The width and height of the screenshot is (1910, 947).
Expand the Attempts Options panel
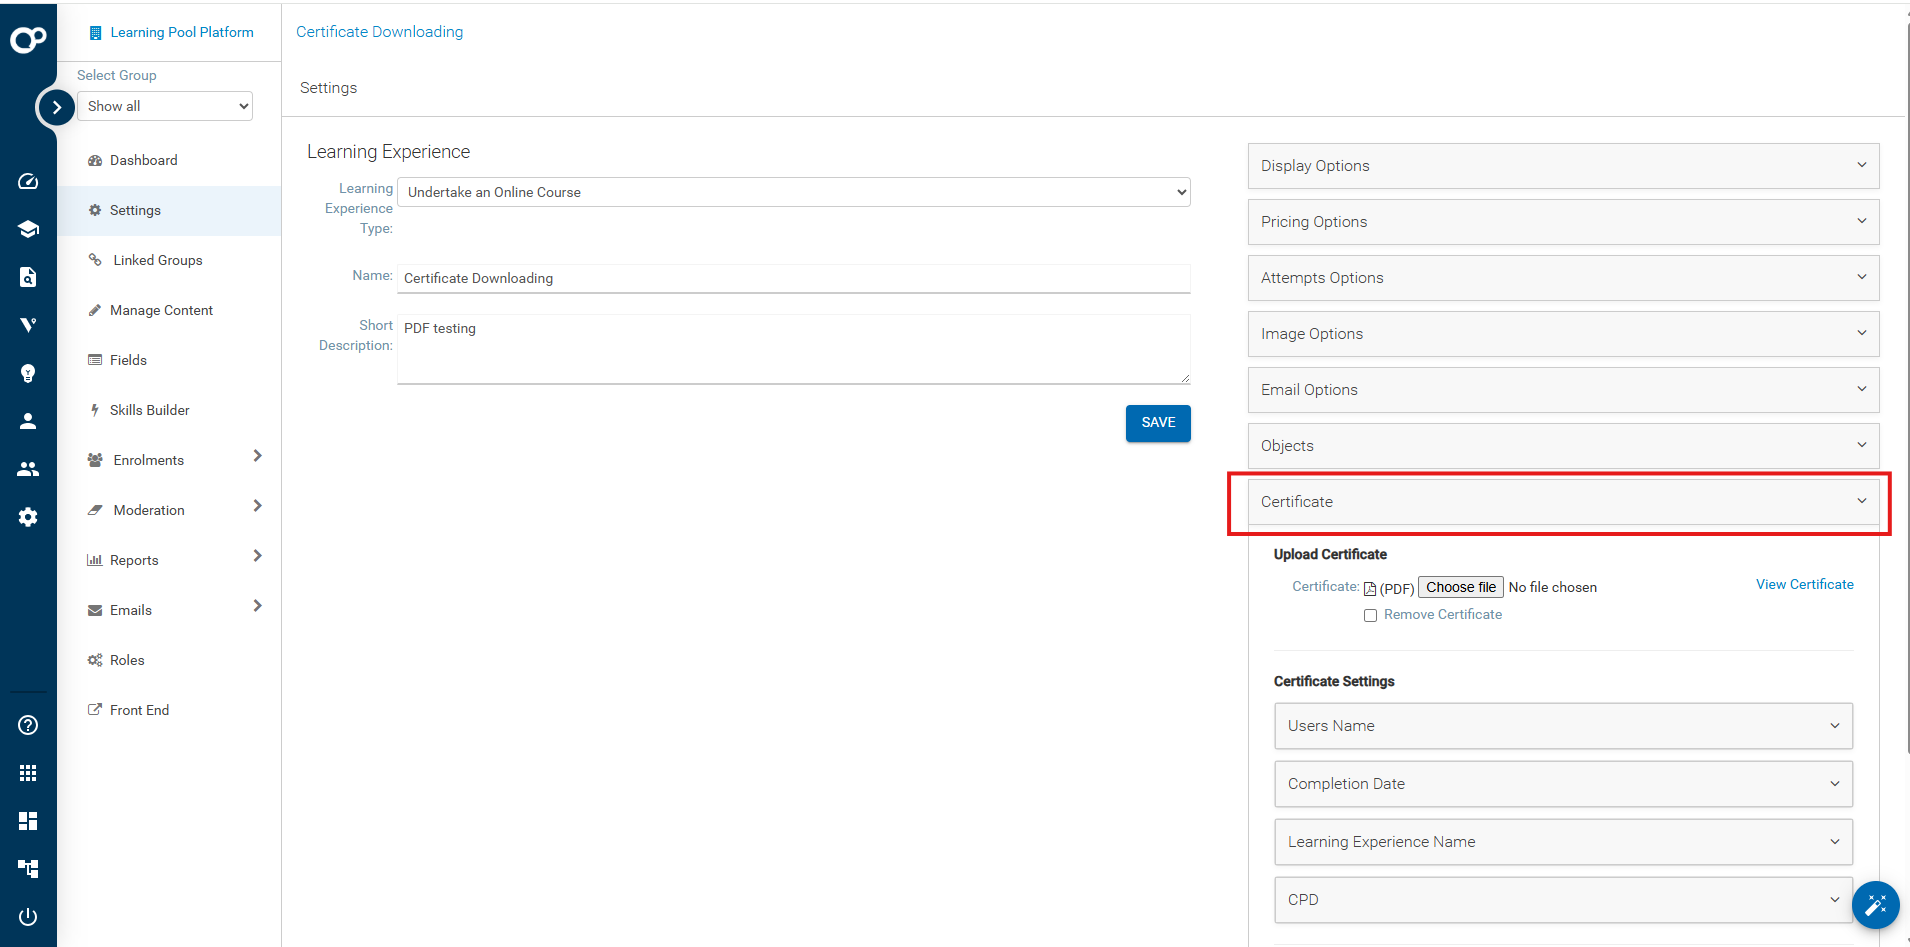point(1564,278)
